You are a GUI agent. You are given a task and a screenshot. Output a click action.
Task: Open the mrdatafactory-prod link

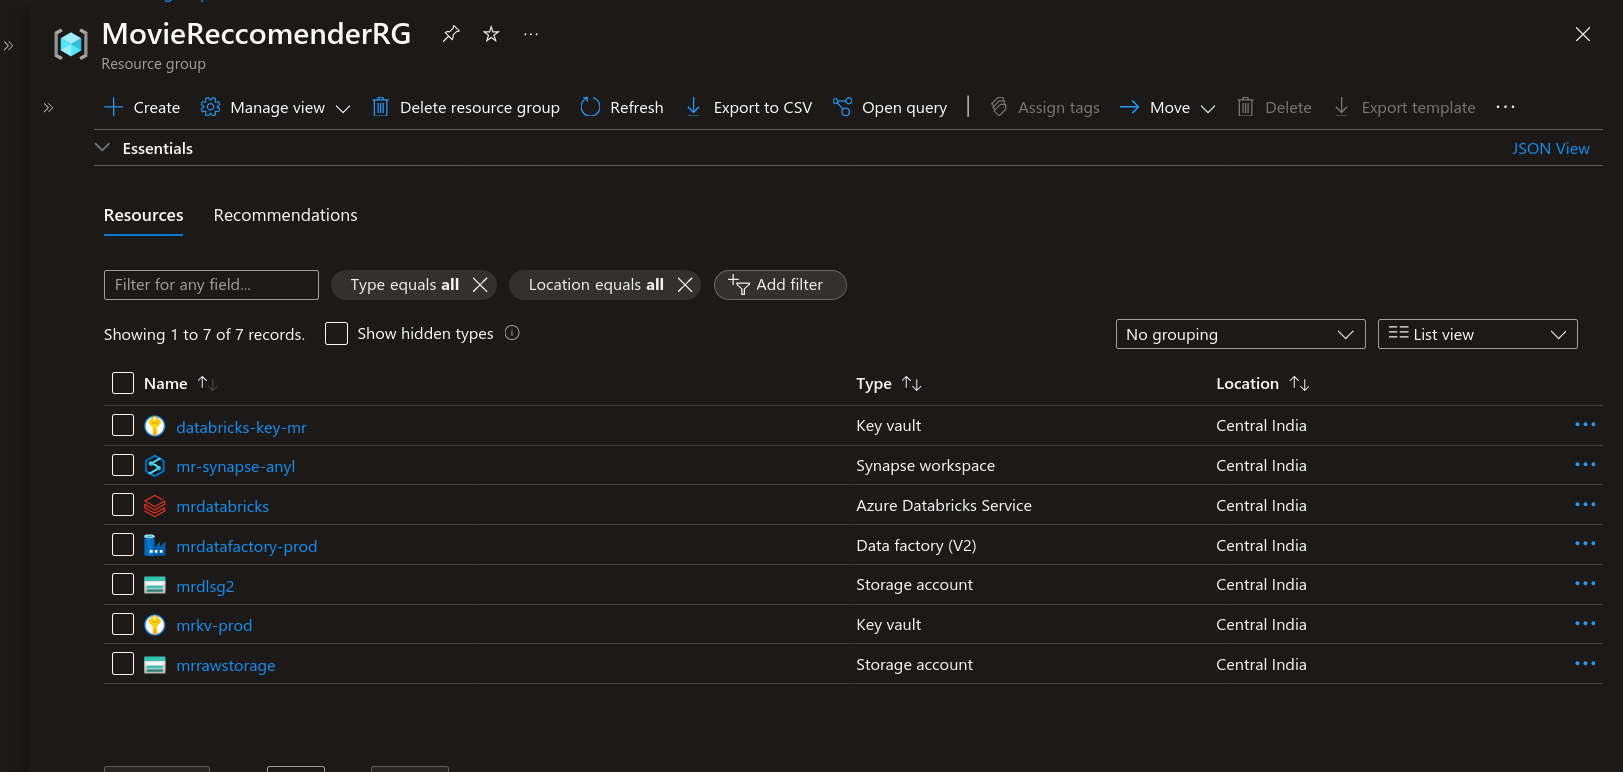click(246, 546)
